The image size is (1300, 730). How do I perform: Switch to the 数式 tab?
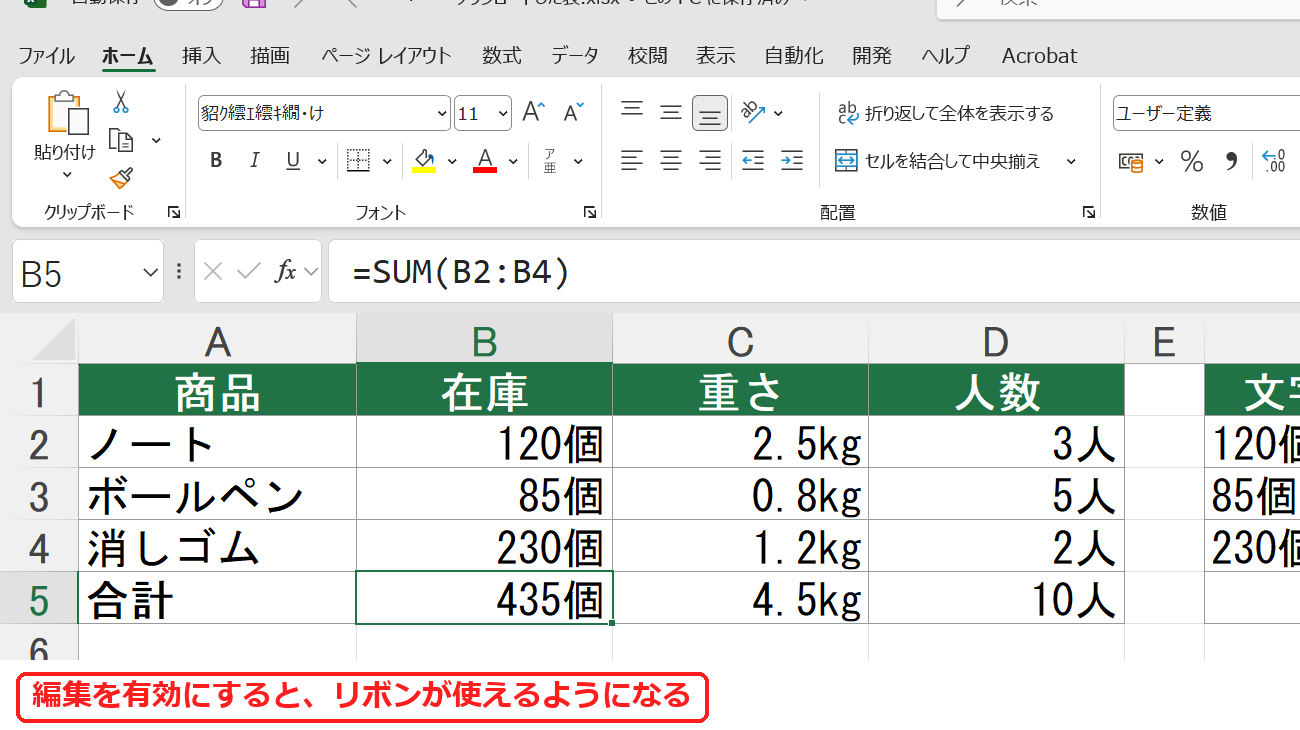pyautogui.click(x=502, y=55)
